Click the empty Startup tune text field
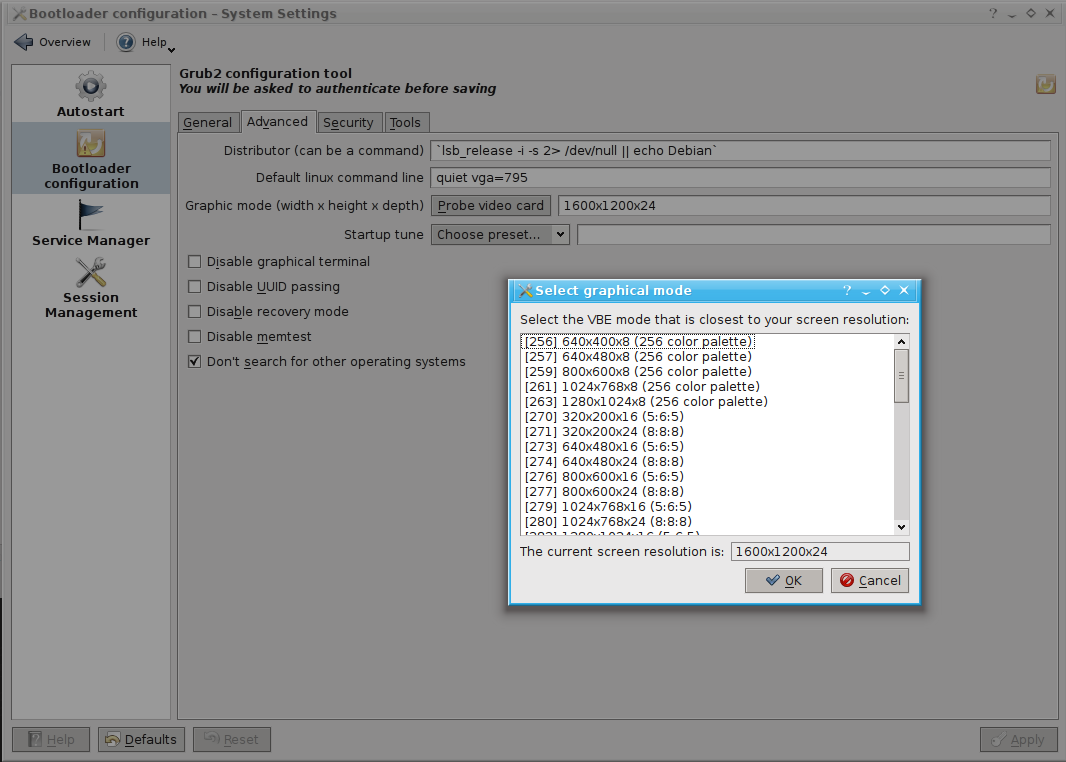Image resolution: width=1066 pixels, height=762 pixels. pyautogui.click(x=814, y=235)
